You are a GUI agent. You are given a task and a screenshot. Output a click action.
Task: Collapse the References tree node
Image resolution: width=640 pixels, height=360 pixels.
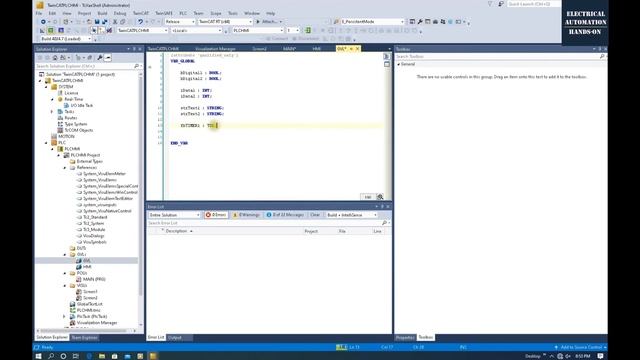point(65,167)
